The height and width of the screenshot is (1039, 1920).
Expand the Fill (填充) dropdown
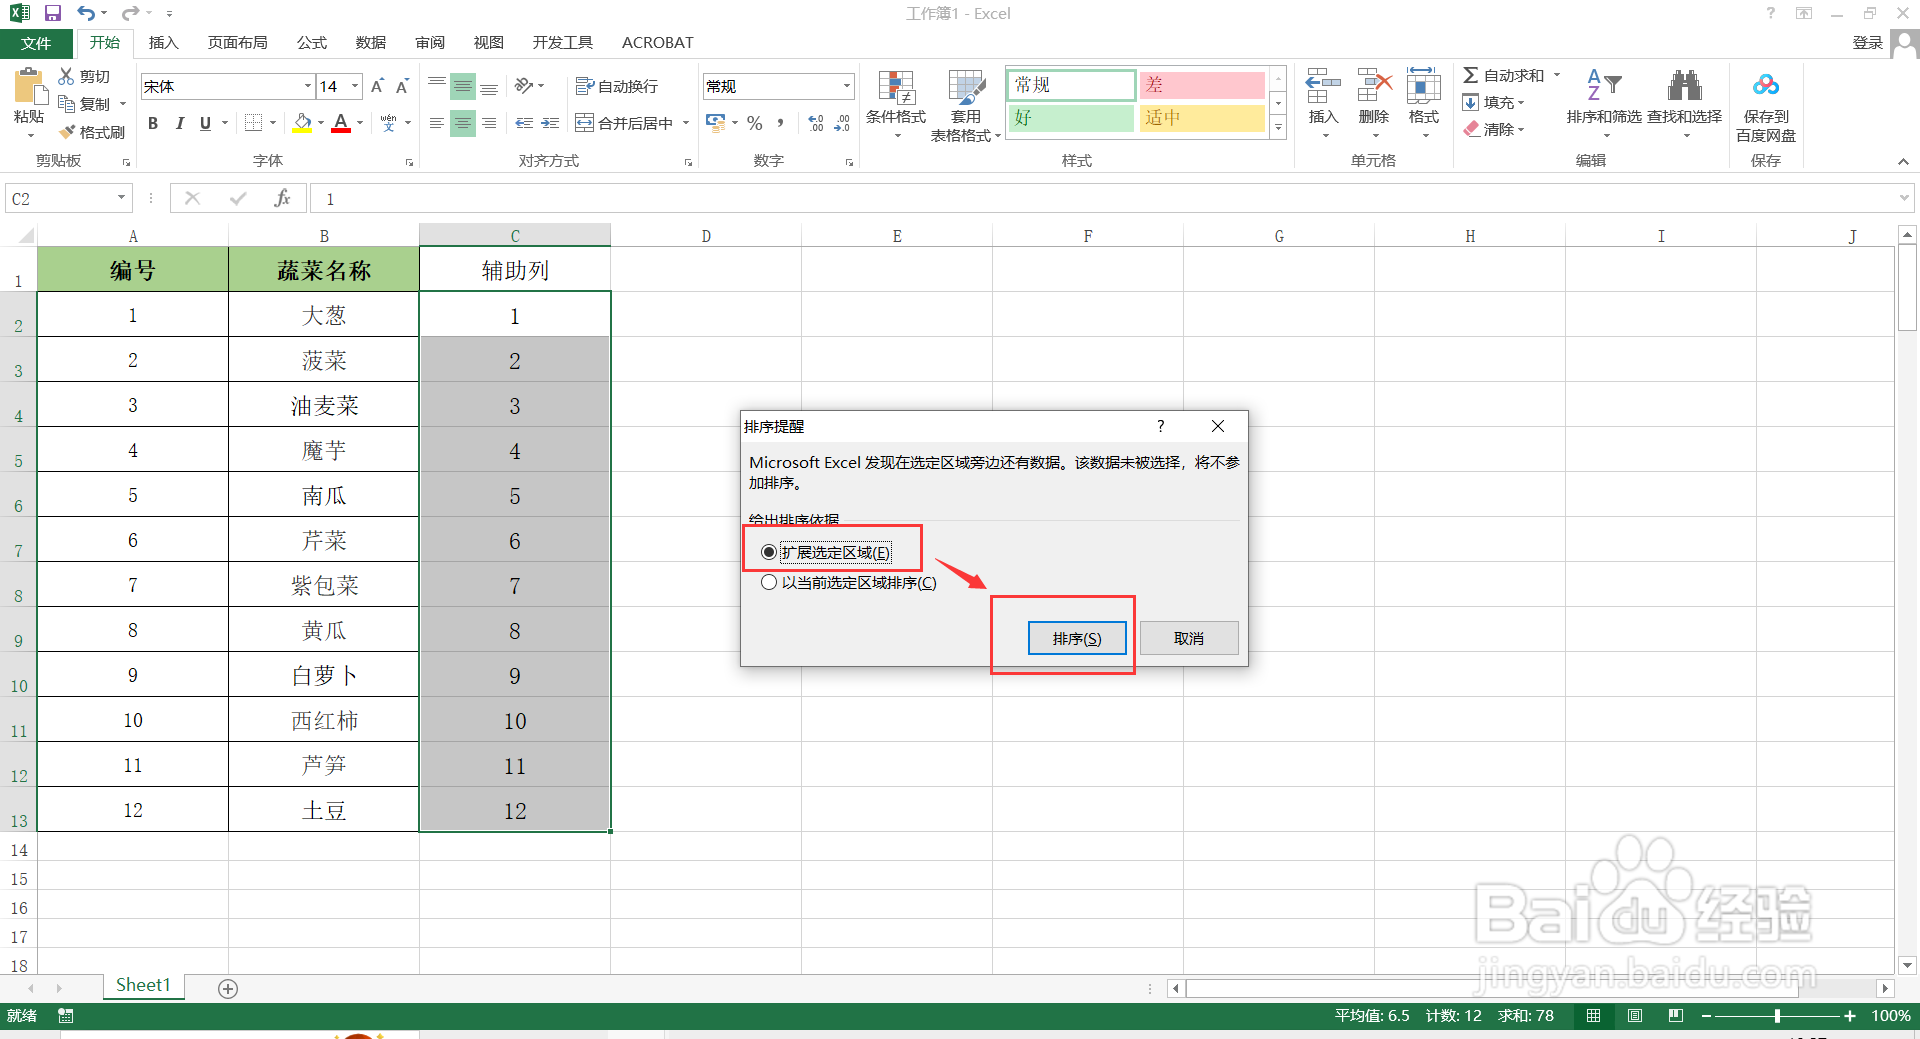[x=1521, y=103]
